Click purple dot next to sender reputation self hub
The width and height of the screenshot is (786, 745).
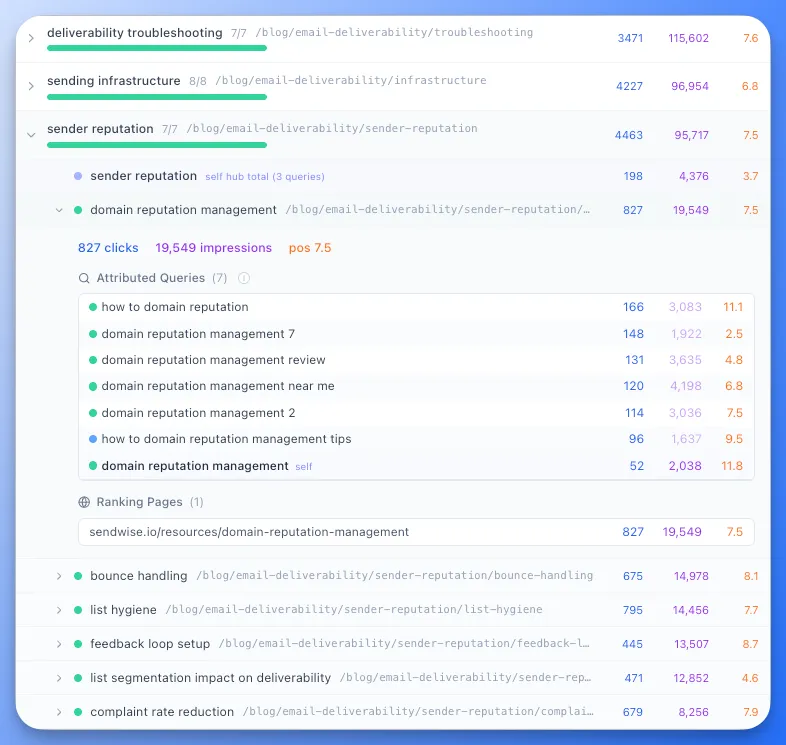(x=78, y=176)
